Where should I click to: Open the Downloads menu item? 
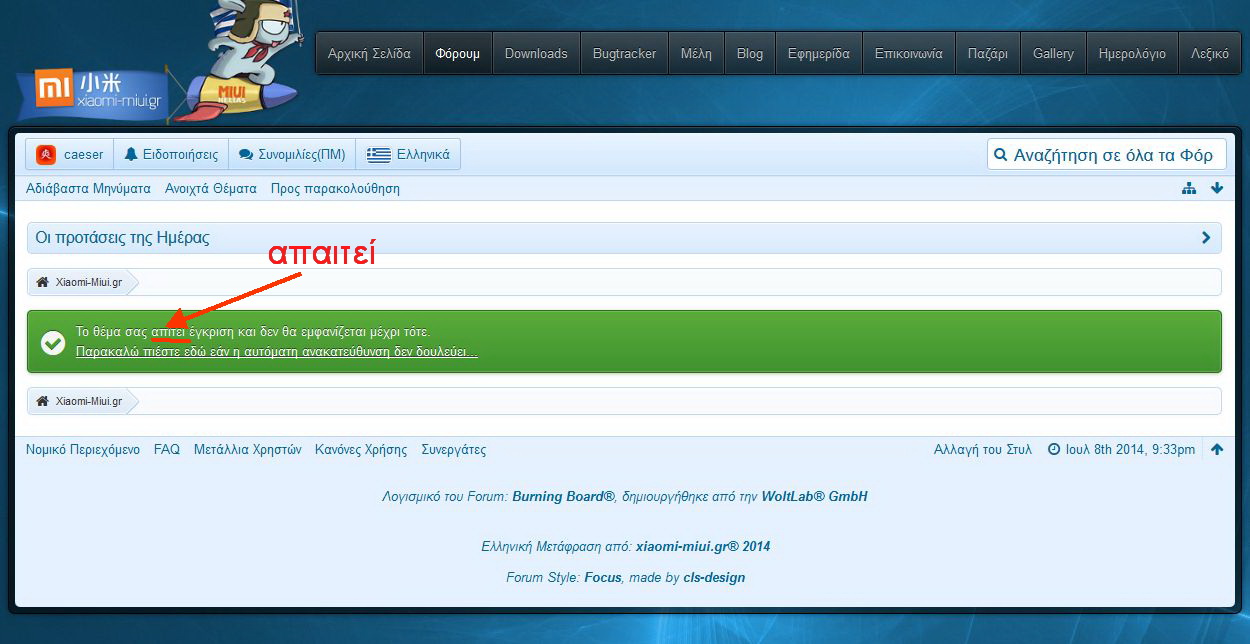point(536,54)
